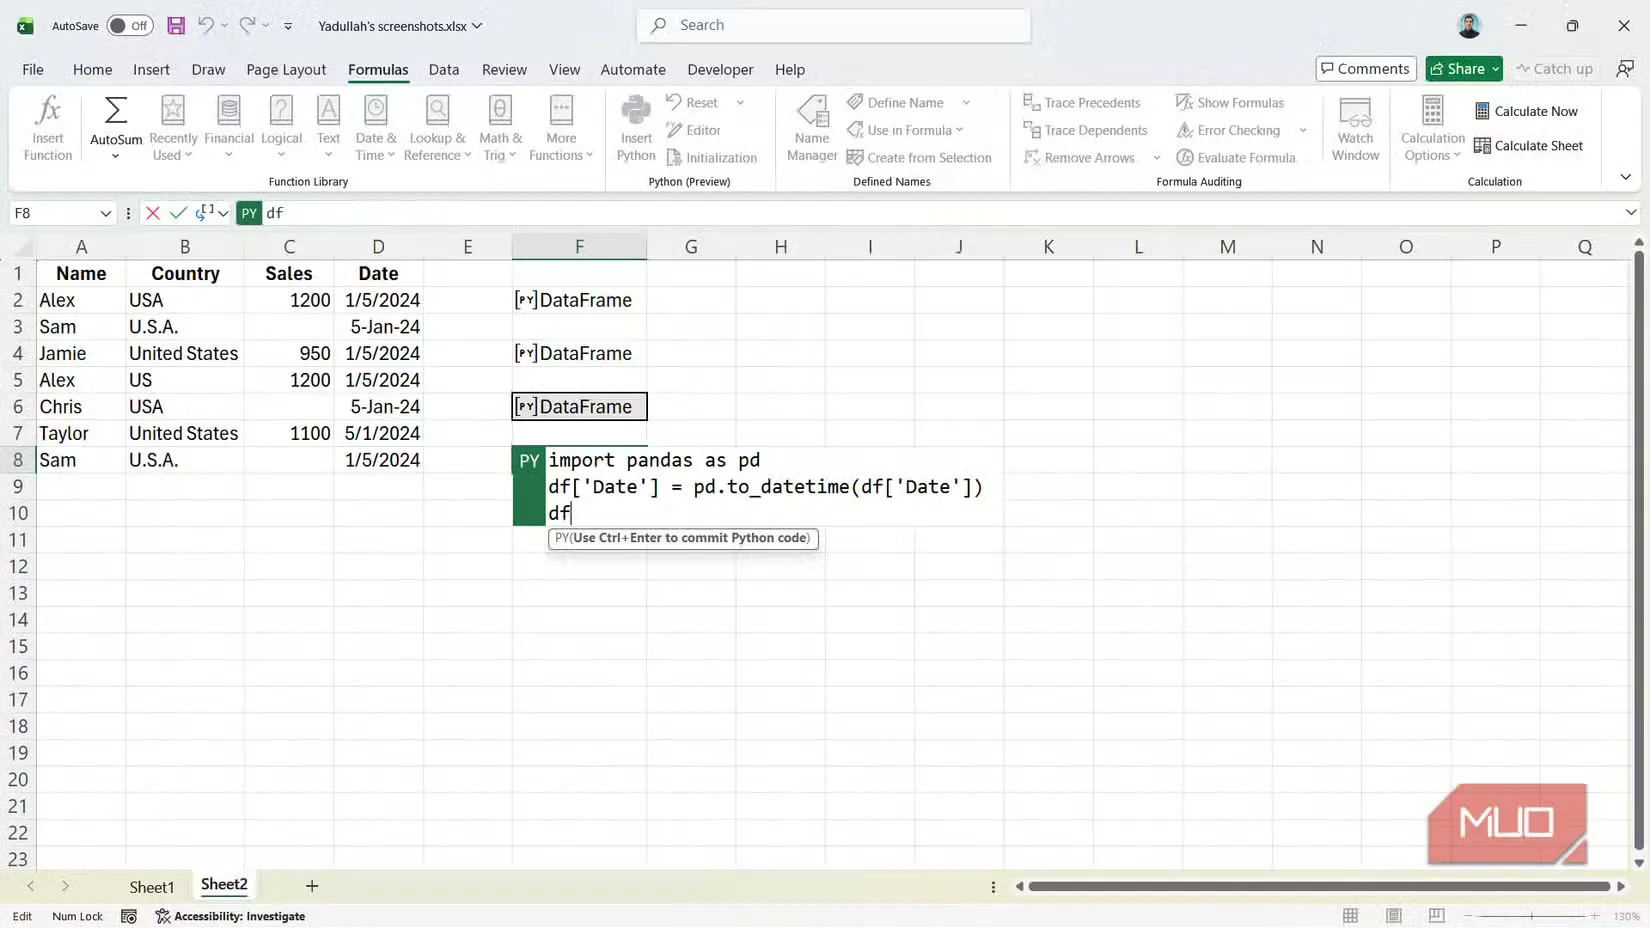Open the Name Manager
This screenshot has height=928, width=1650.
[812, 127]
